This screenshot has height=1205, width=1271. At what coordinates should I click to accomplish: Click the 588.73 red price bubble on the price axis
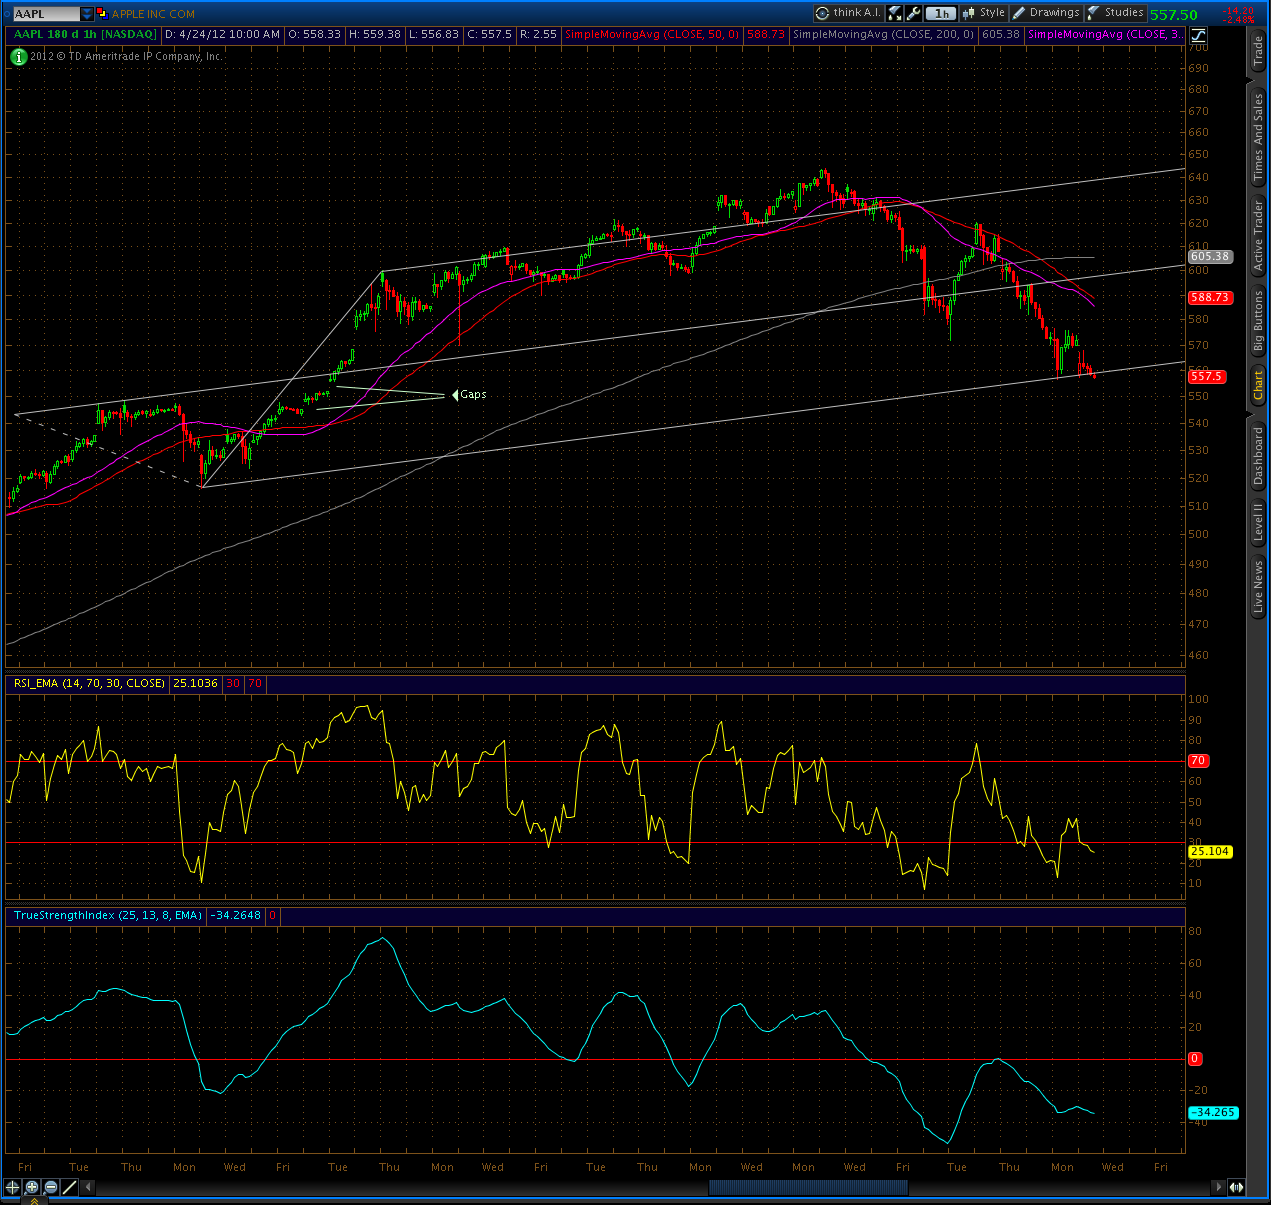[1209, 298]
